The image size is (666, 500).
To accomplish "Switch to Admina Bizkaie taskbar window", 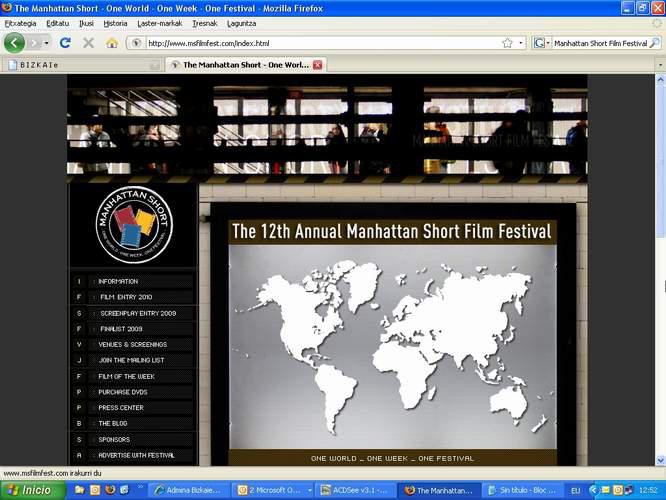I will (x=189, y=490).
